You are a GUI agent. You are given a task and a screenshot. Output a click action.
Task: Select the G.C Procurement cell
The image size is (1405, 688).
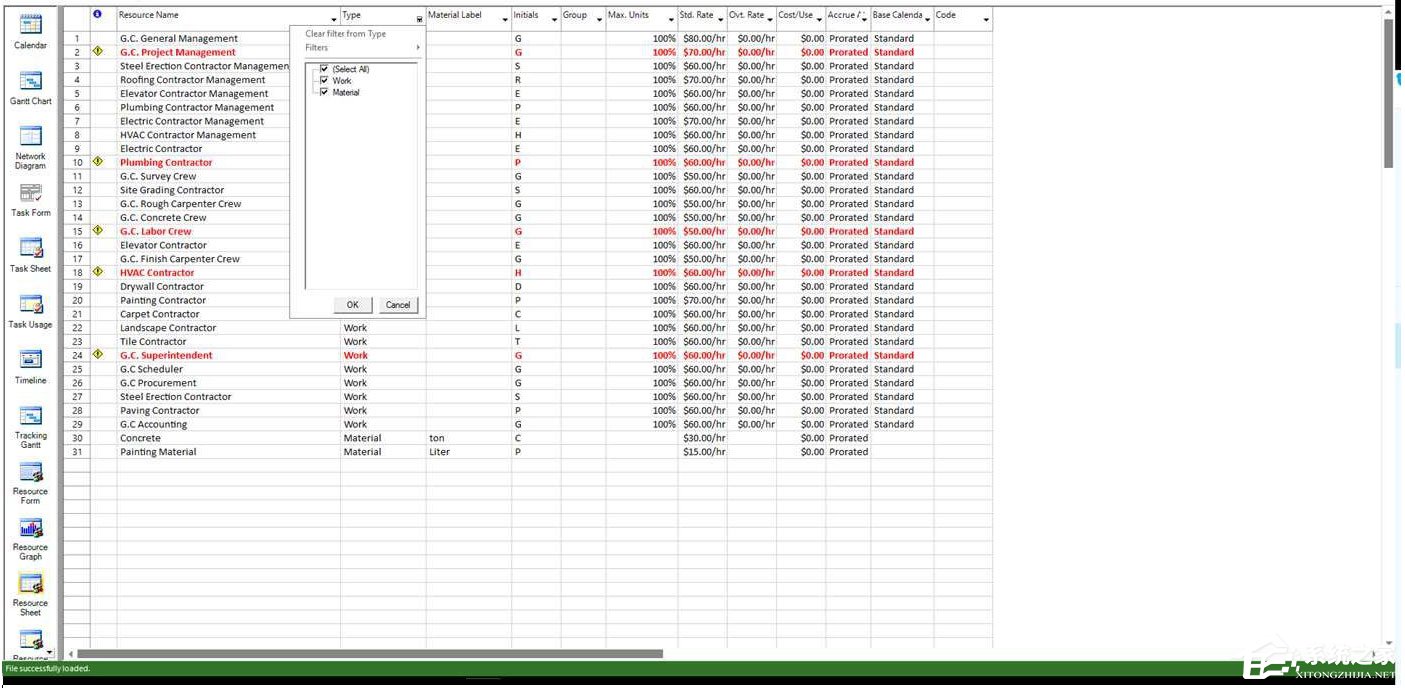point(228,383)
